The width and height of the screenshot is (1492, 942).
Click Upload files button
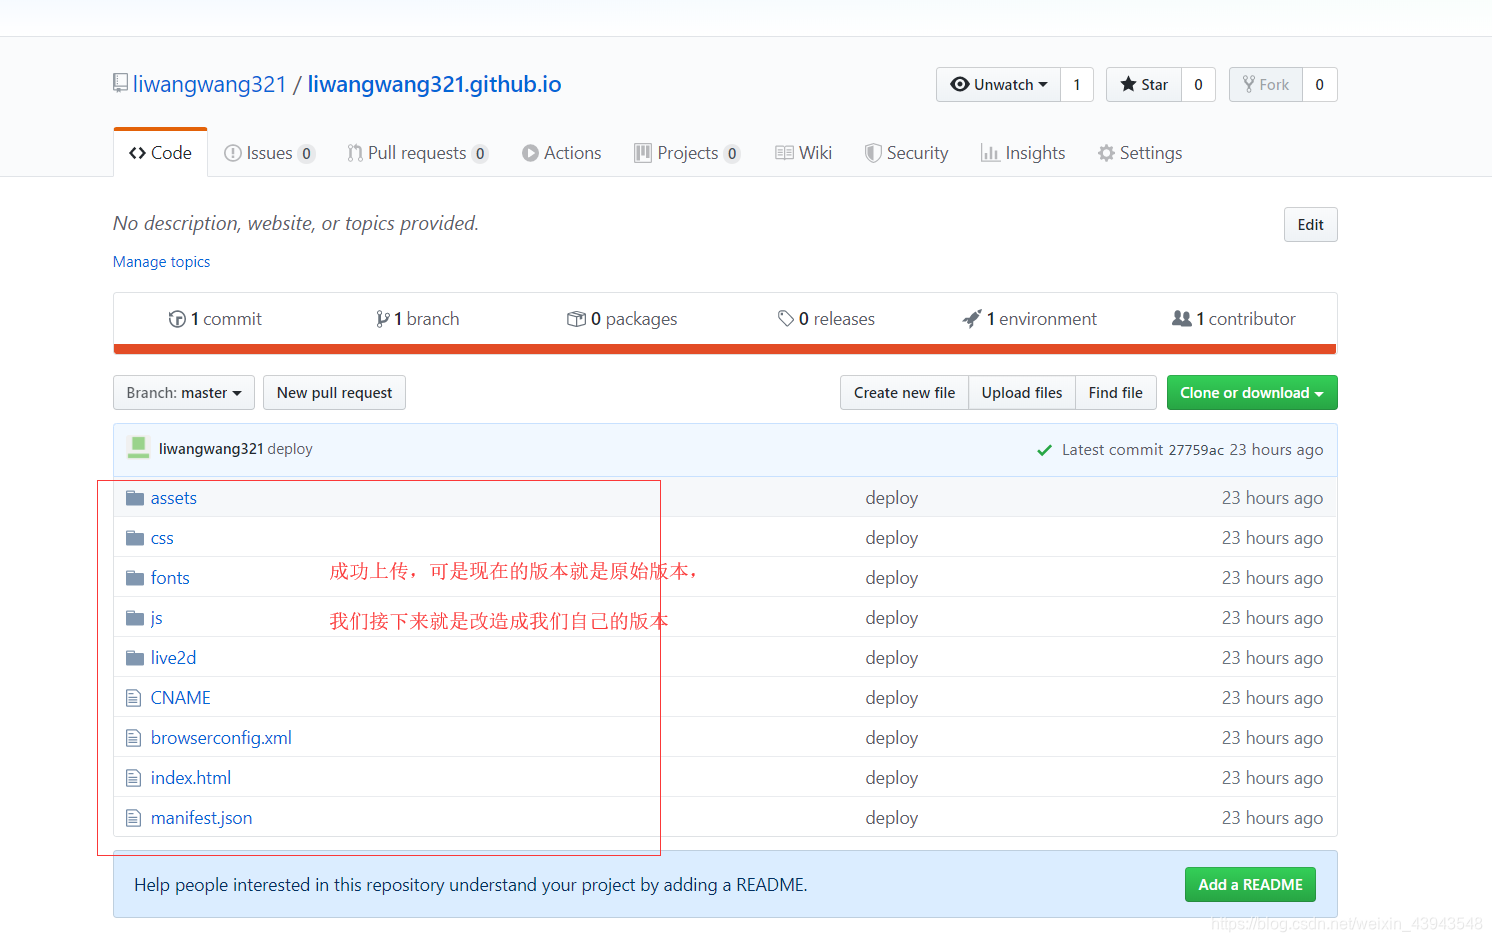1022,393
